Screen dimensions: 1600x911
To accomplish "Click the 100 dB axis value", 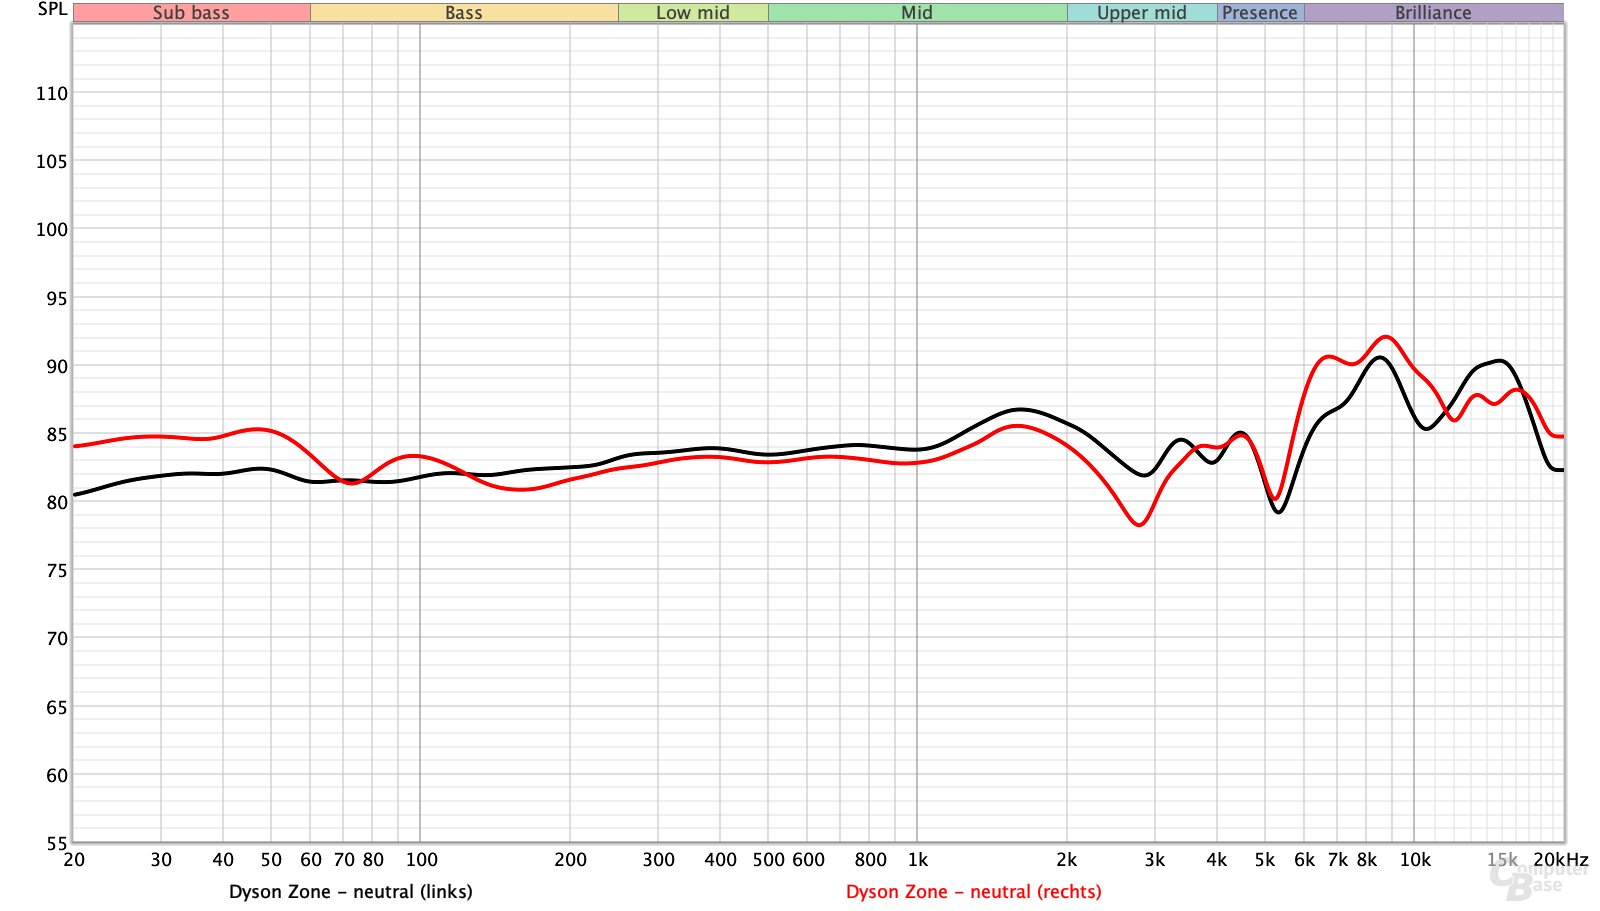I will 52,229.
